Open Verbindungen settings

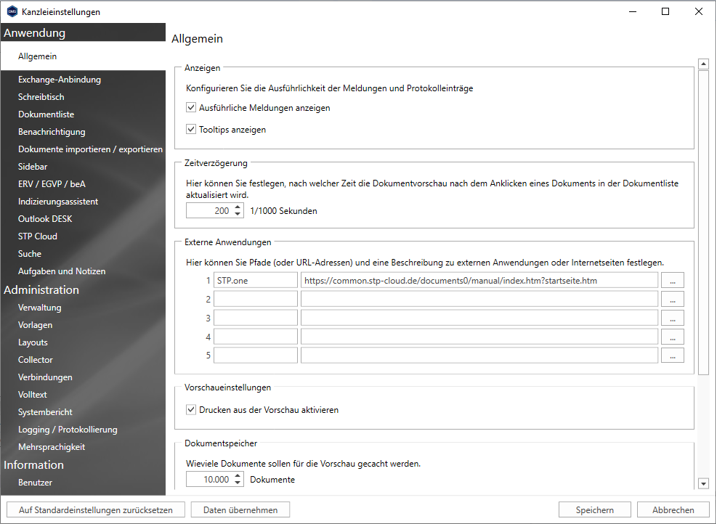click(x=45, y=377)
